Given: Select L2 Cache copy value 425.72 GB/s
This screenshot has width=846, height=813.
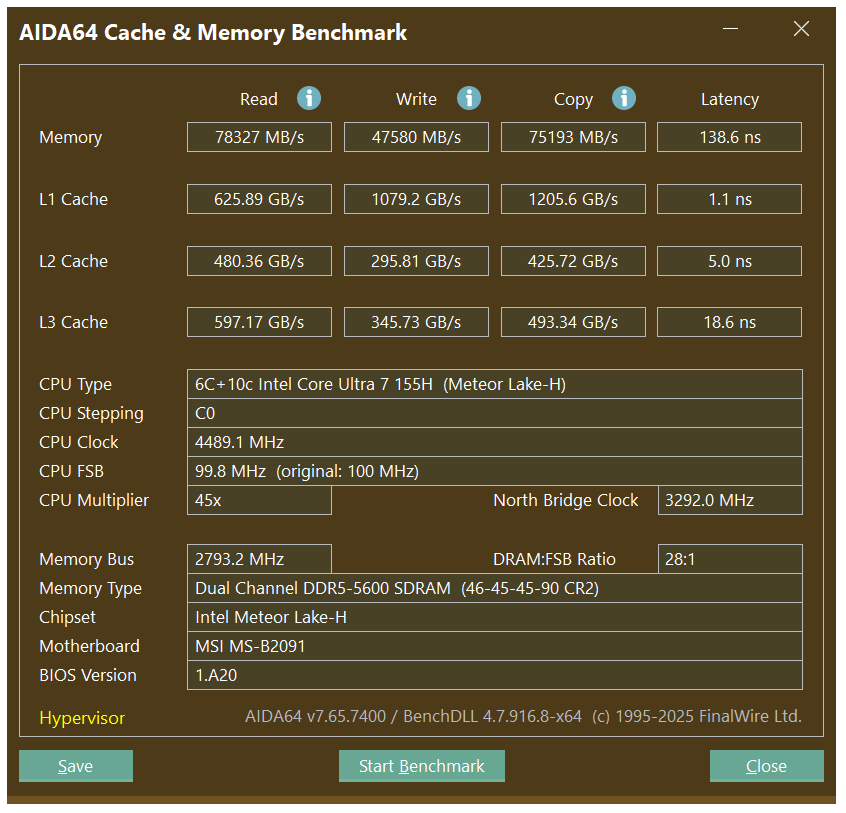Looking at the screenshot, I should coord(574,261).
